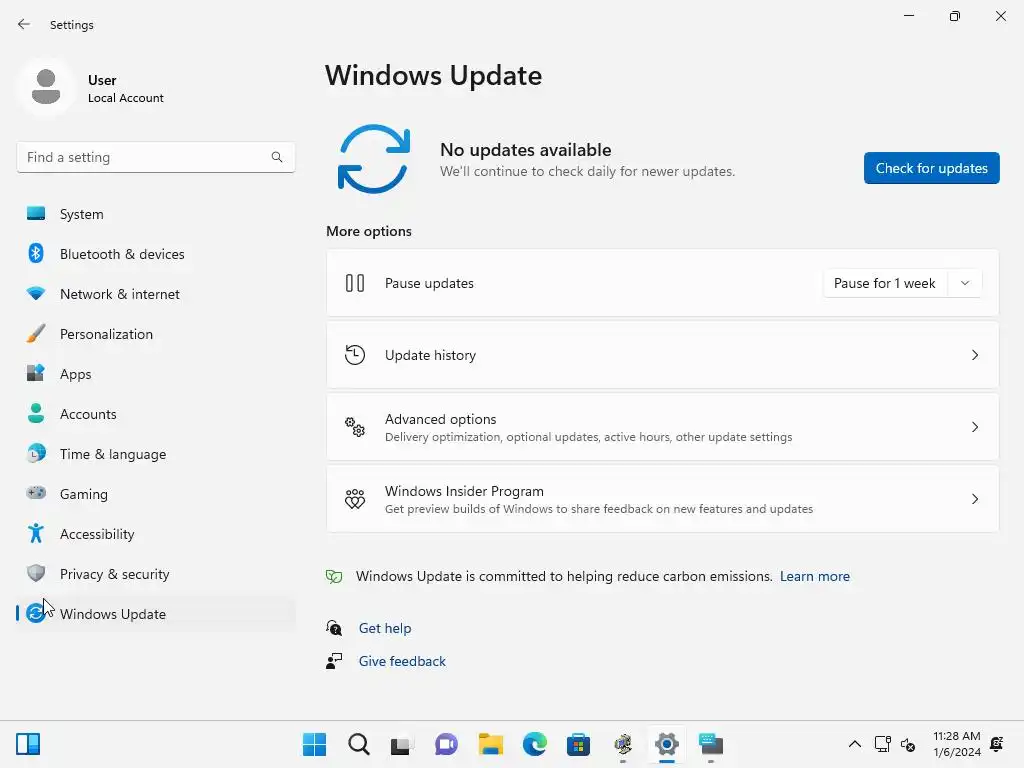Click the Accessibility figure icon
This screenshot has width=1024, height=768.
[36, 534]
